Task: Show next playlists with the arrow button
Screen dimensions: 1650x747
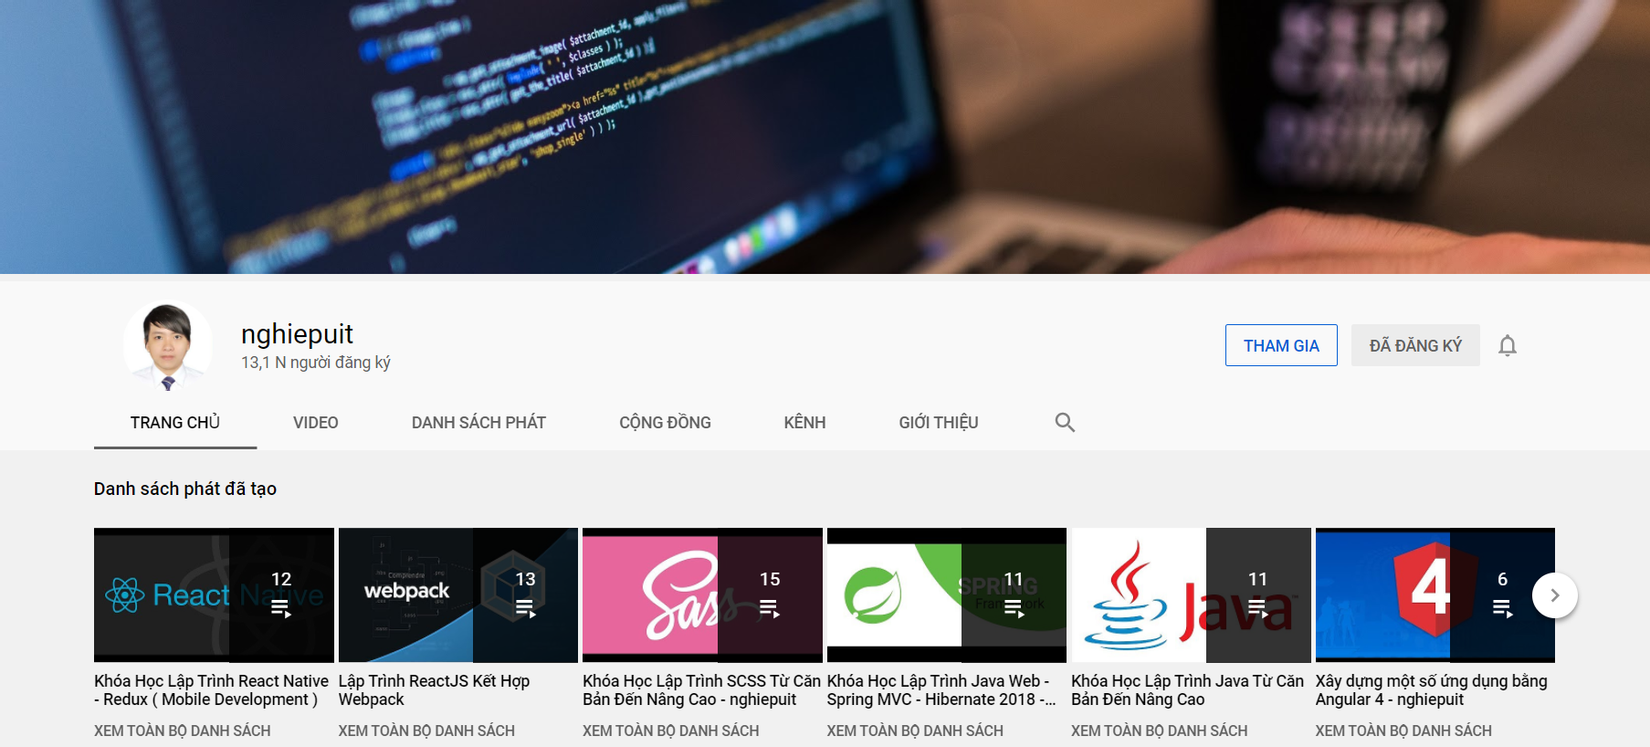Action: [1555, 595]
